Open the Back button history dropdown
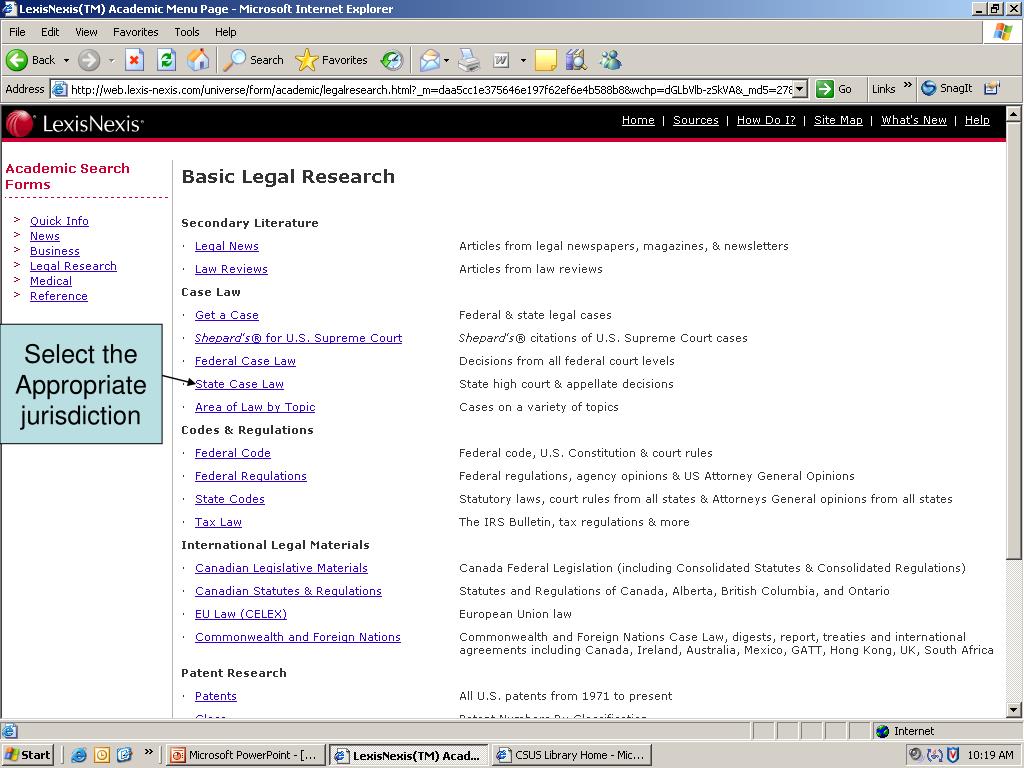Screen dimensions: 1024x768 point(66,60)
